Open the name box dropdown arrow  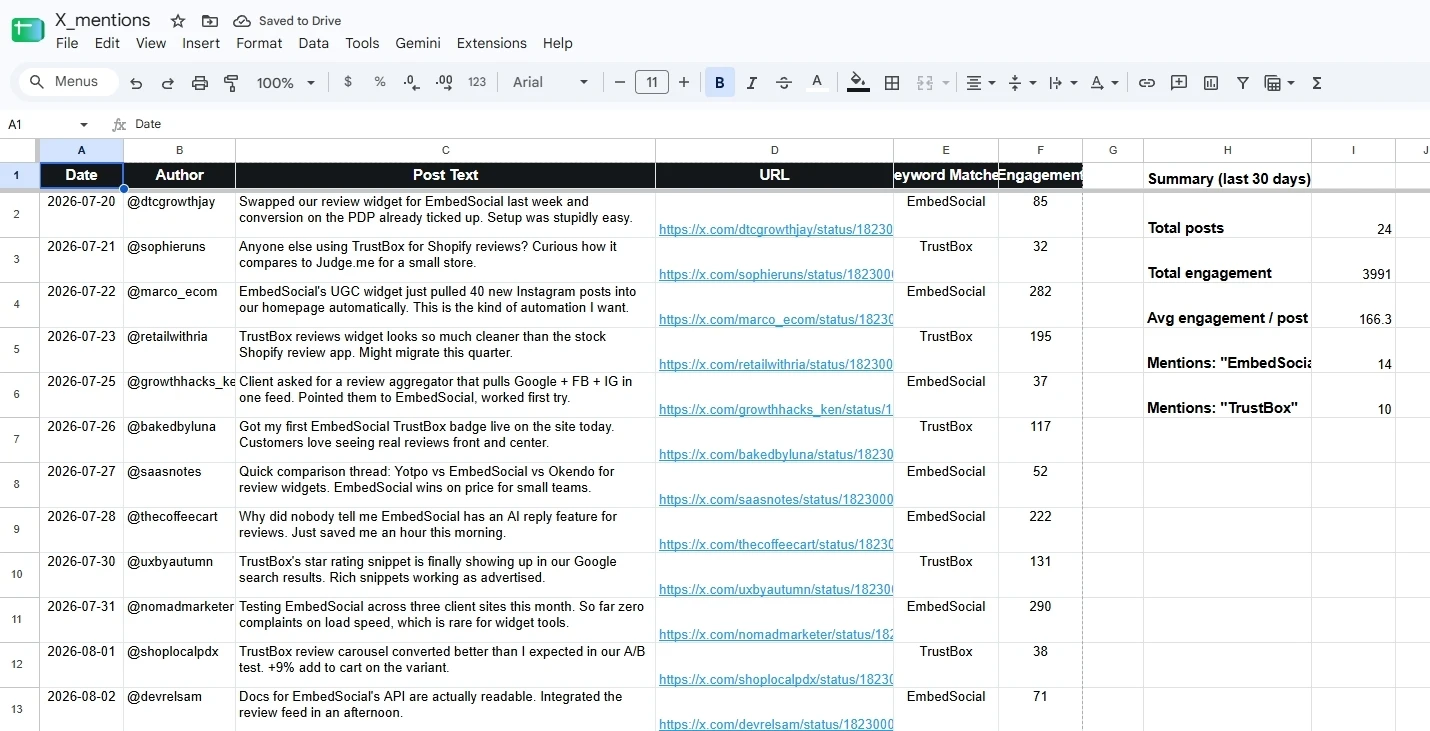click(84, 125)
